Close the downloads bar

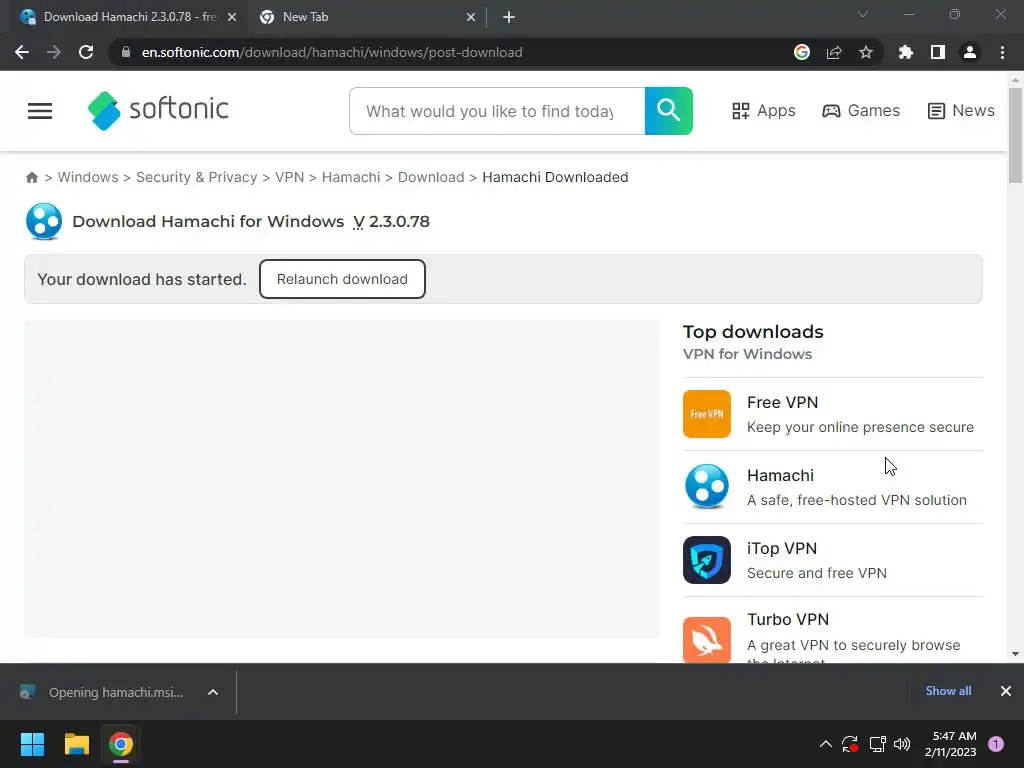click(x=1006, y=691)
